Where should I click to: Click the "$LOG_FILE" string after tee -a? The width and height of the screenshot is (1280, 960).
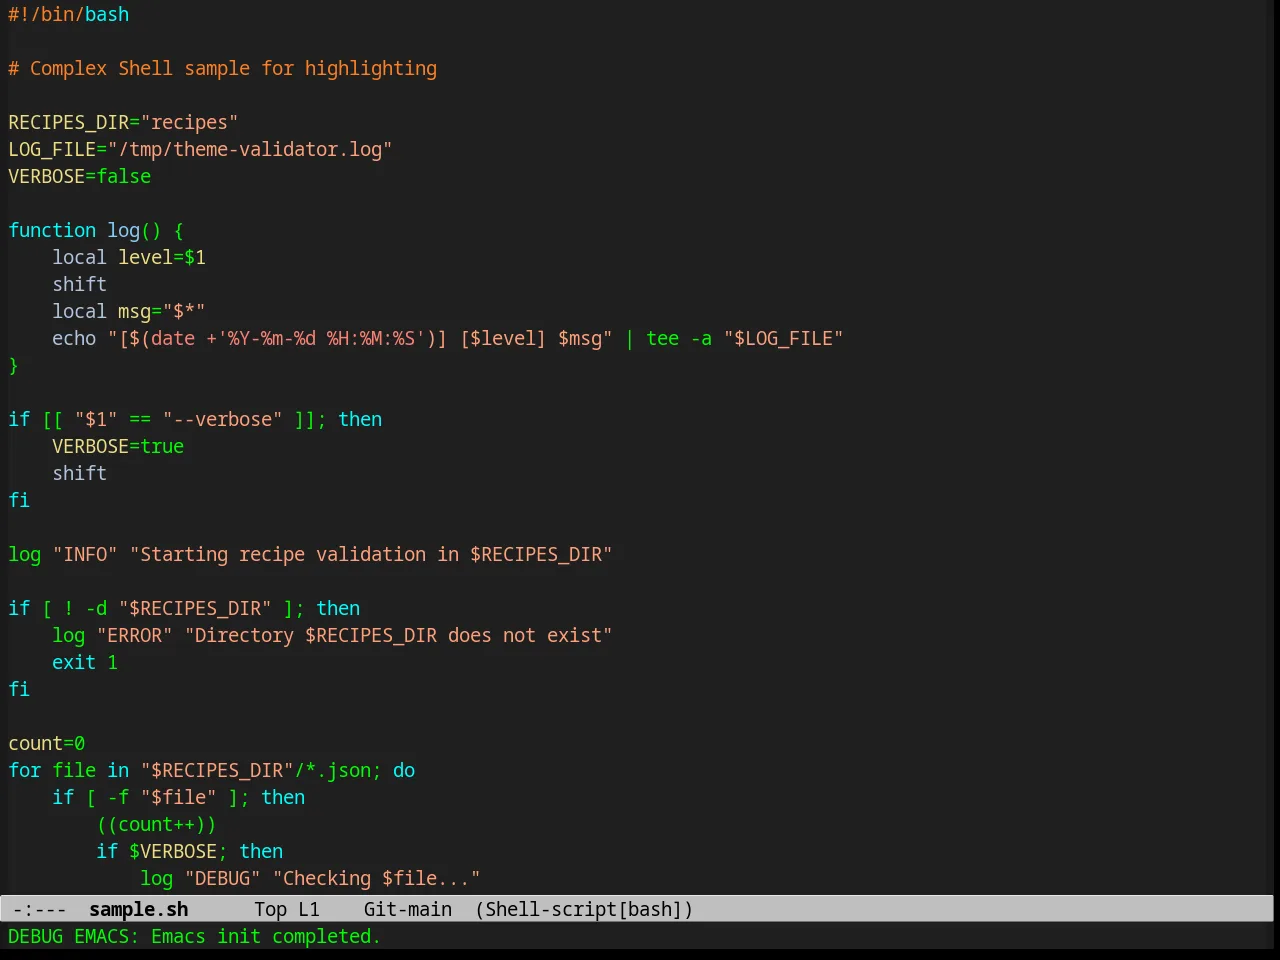[783, 338]
